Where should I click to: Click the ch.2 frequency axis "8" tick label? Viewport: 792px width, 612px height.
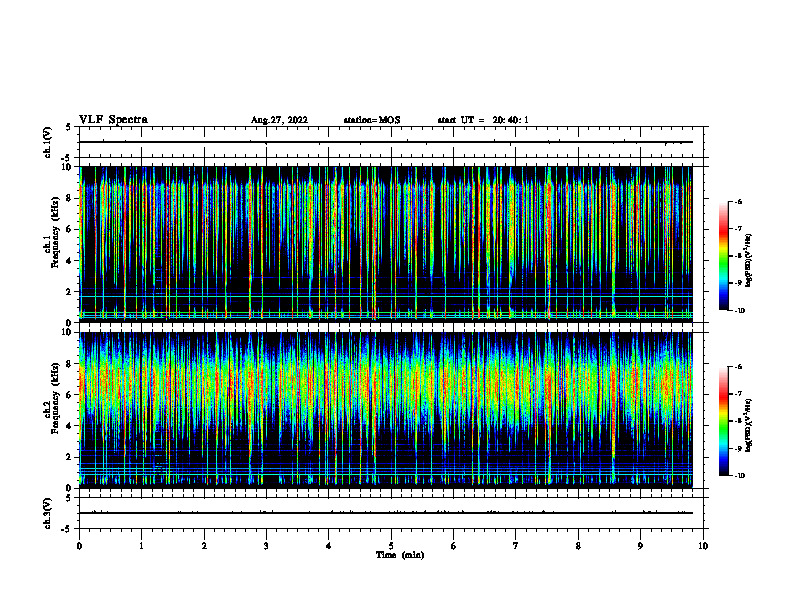(70, 364)
